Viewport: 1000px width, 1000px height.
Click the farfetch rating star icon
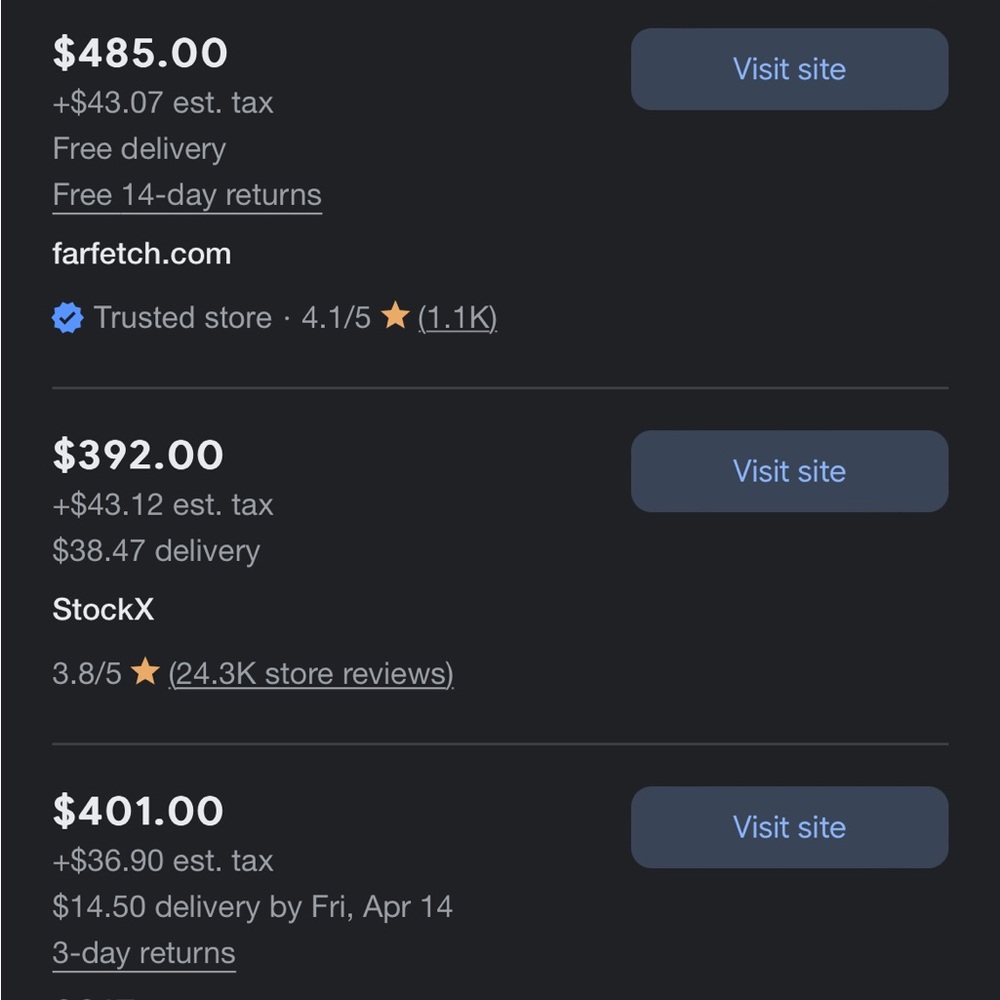(x=395, y=315)
